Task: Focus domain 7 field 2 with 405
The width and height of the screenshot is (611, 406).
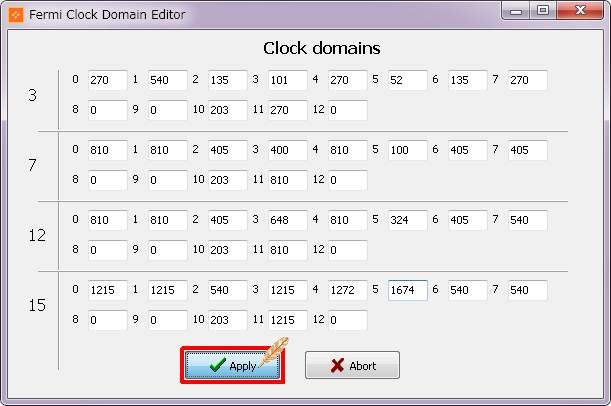Action: point(228,150)
